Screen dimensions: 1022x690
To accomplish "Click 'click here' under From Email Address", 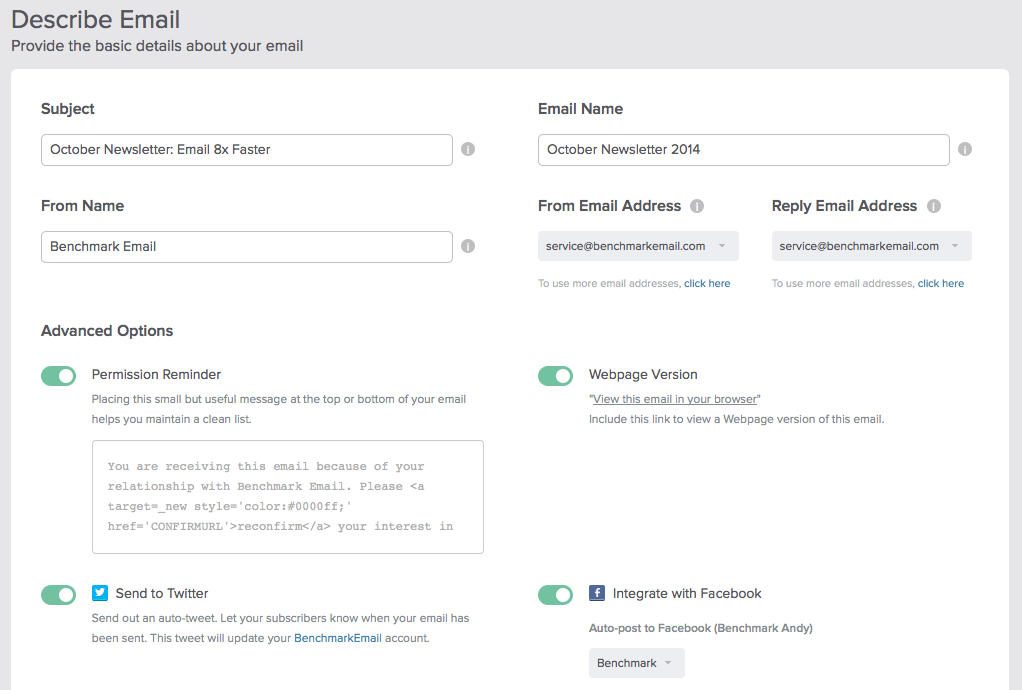I will pyautogui.click(x=707, y=284).
